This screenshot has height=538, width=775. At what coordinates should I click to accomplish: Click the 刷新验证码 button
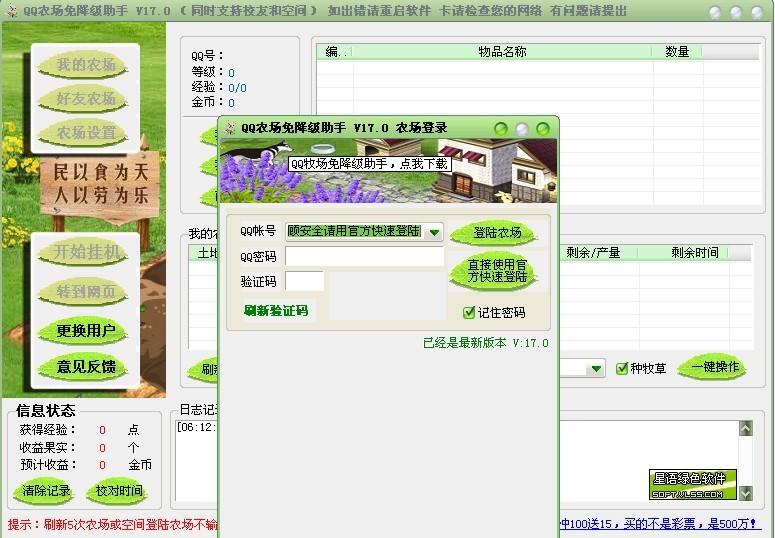(x=276, y=311)
